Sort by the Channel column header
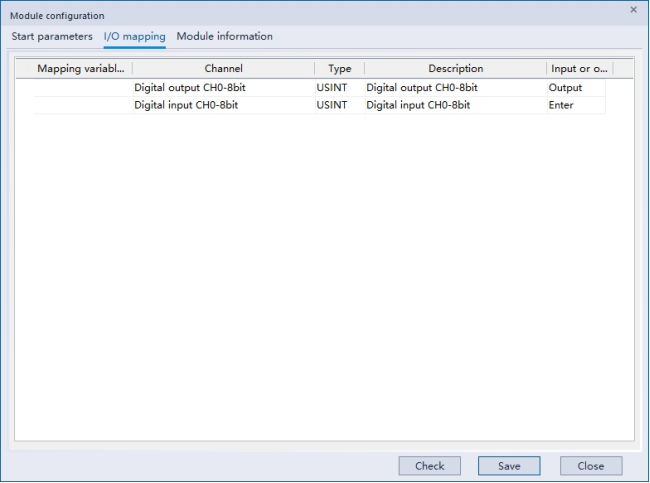Screen dimensions: 650x483 [223, 69]
